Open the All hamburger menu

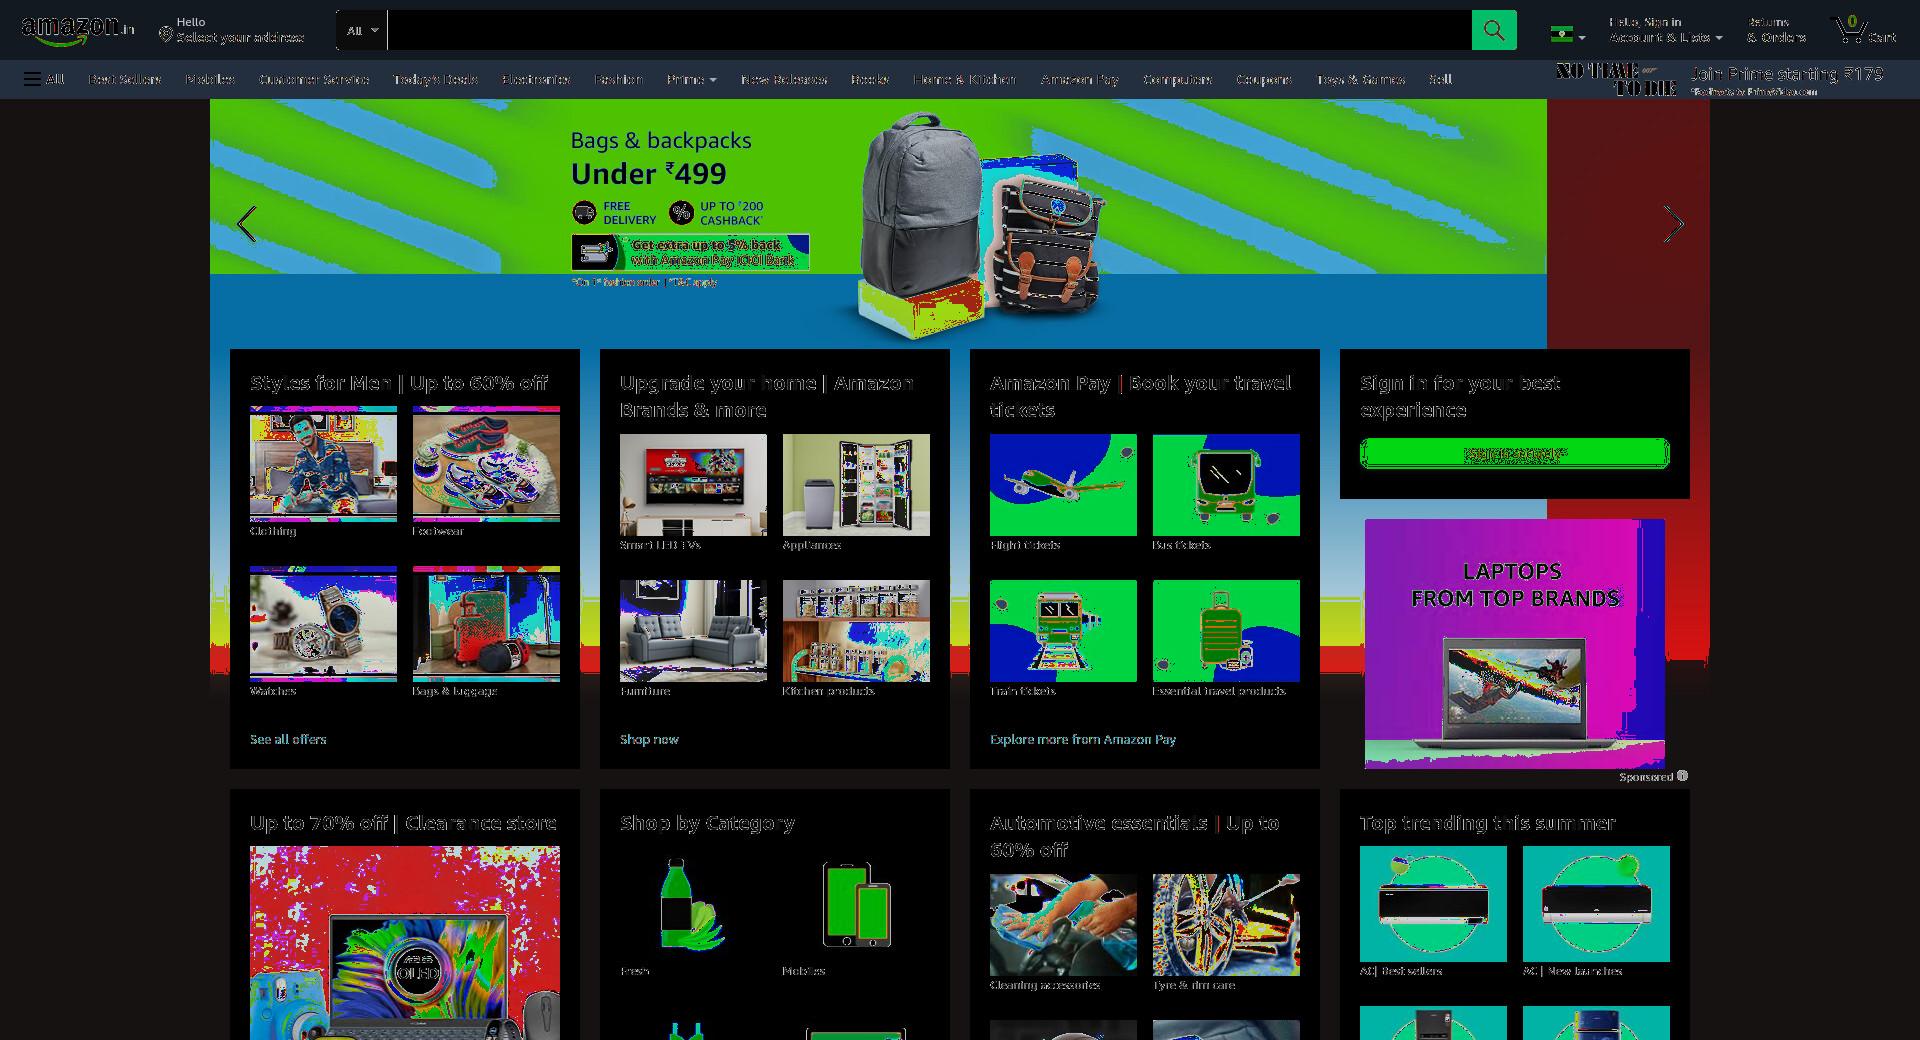click(44, 79)
